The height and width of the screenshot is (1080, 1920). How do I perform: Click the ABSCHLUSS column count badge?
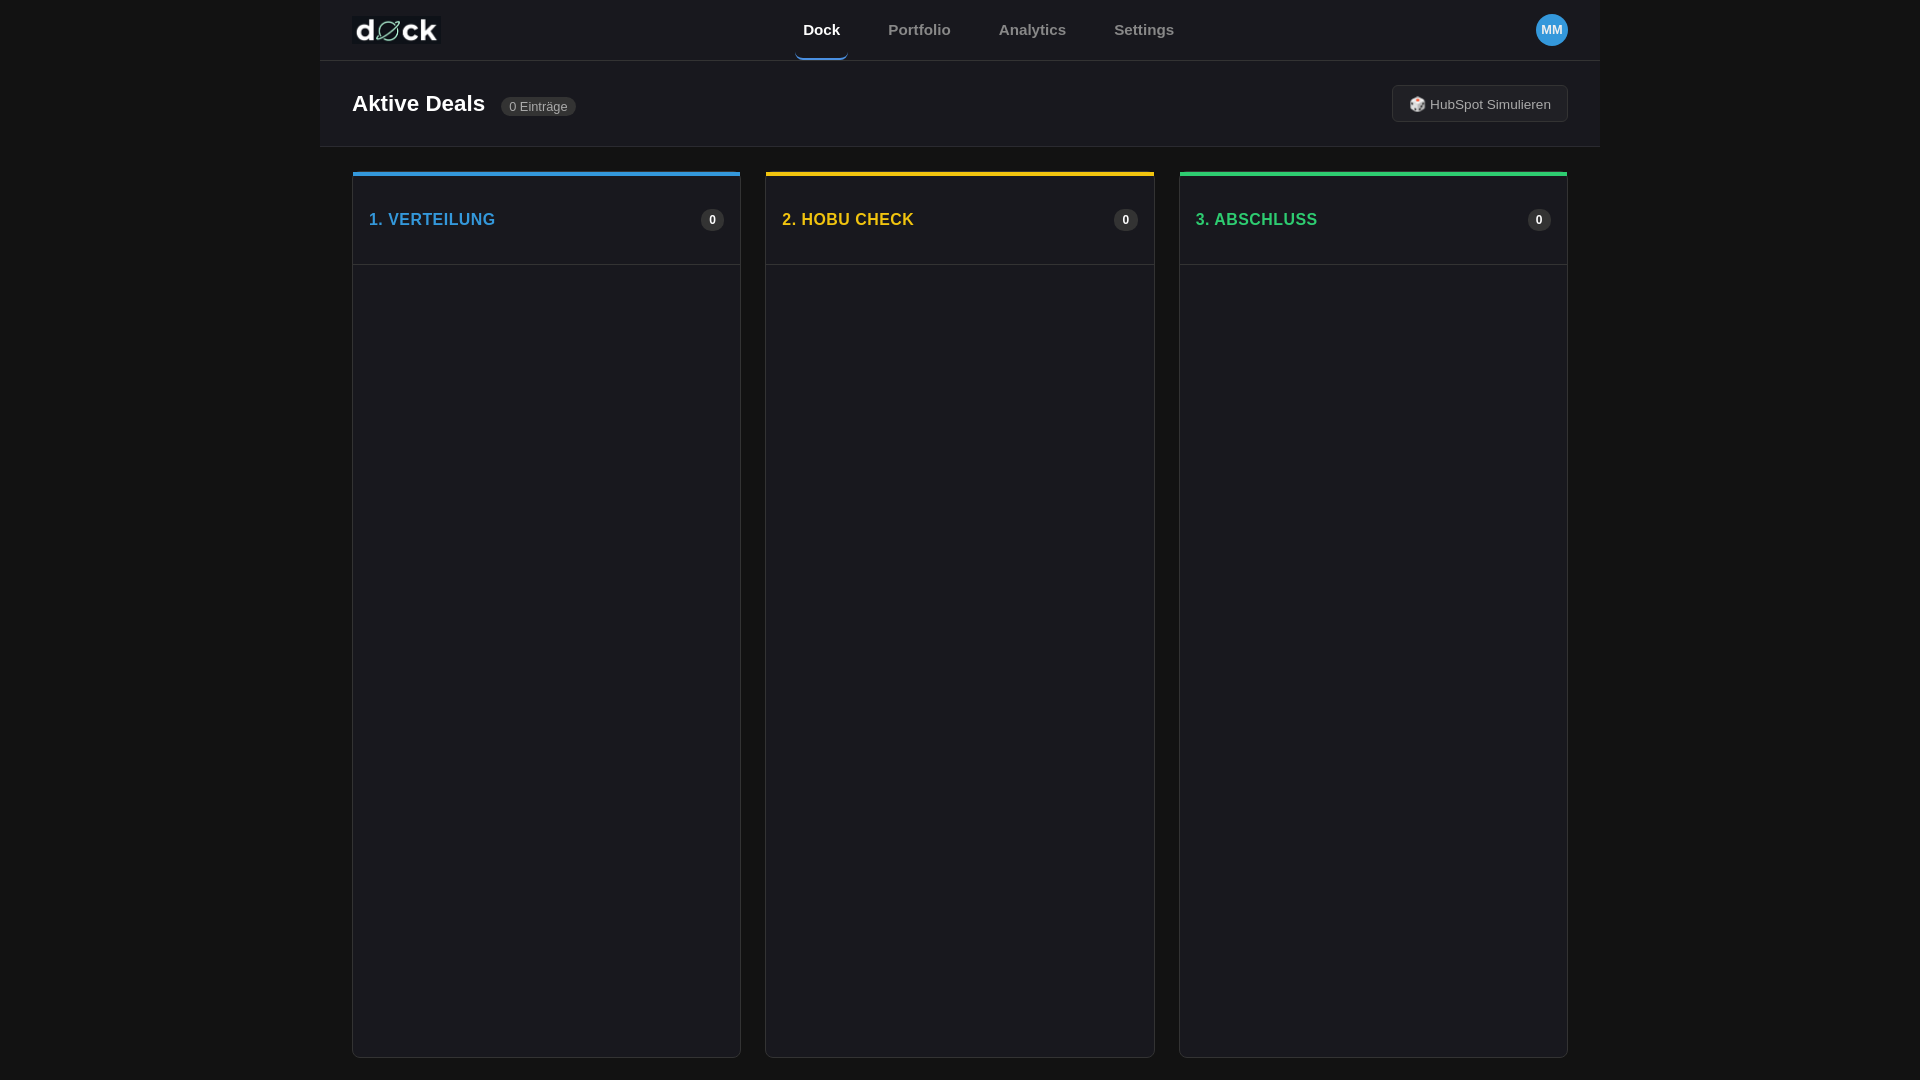pos(1539,220)
